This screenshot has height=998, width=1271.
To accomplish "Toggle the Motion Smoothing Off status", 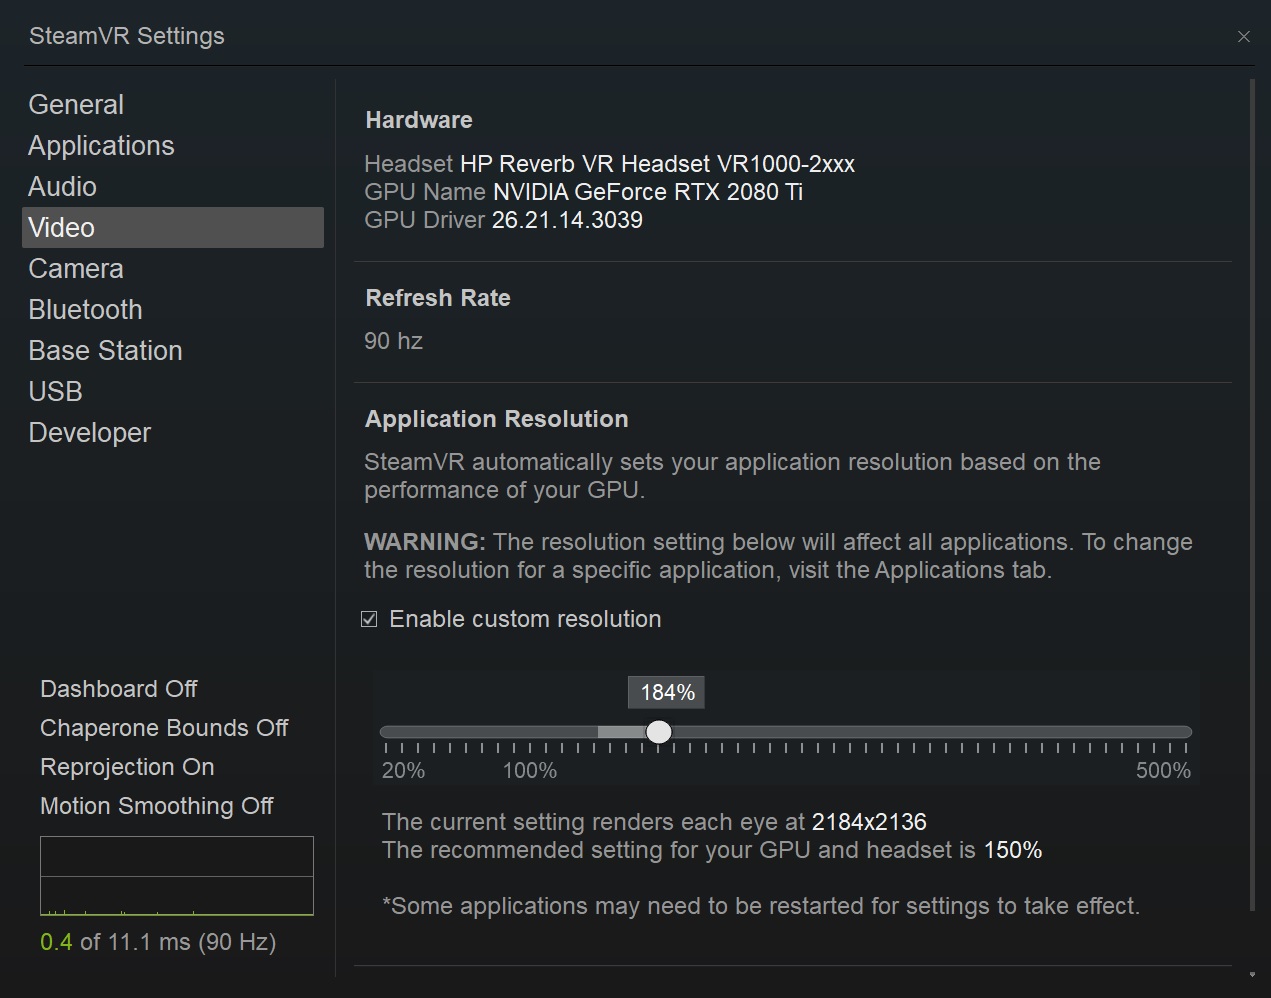I will pyautogui.click(x=156, y=806).
